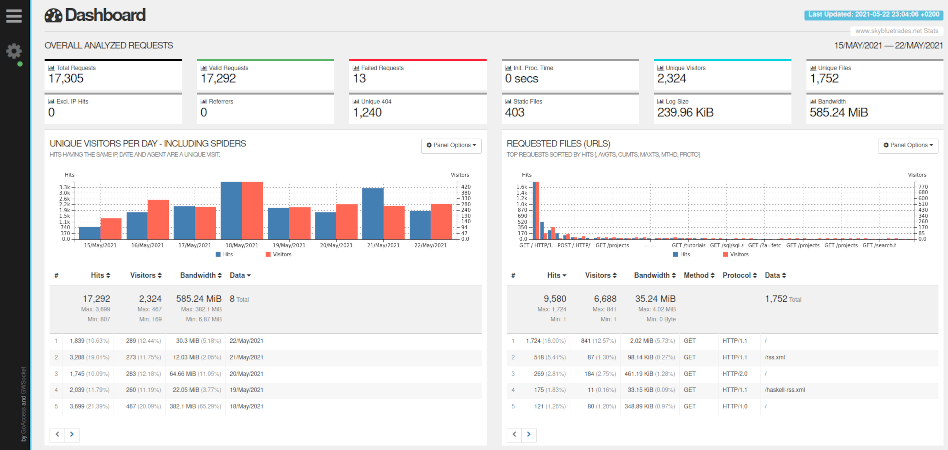Click the Last Updated timestamp badge

click(x=873, y=16)
